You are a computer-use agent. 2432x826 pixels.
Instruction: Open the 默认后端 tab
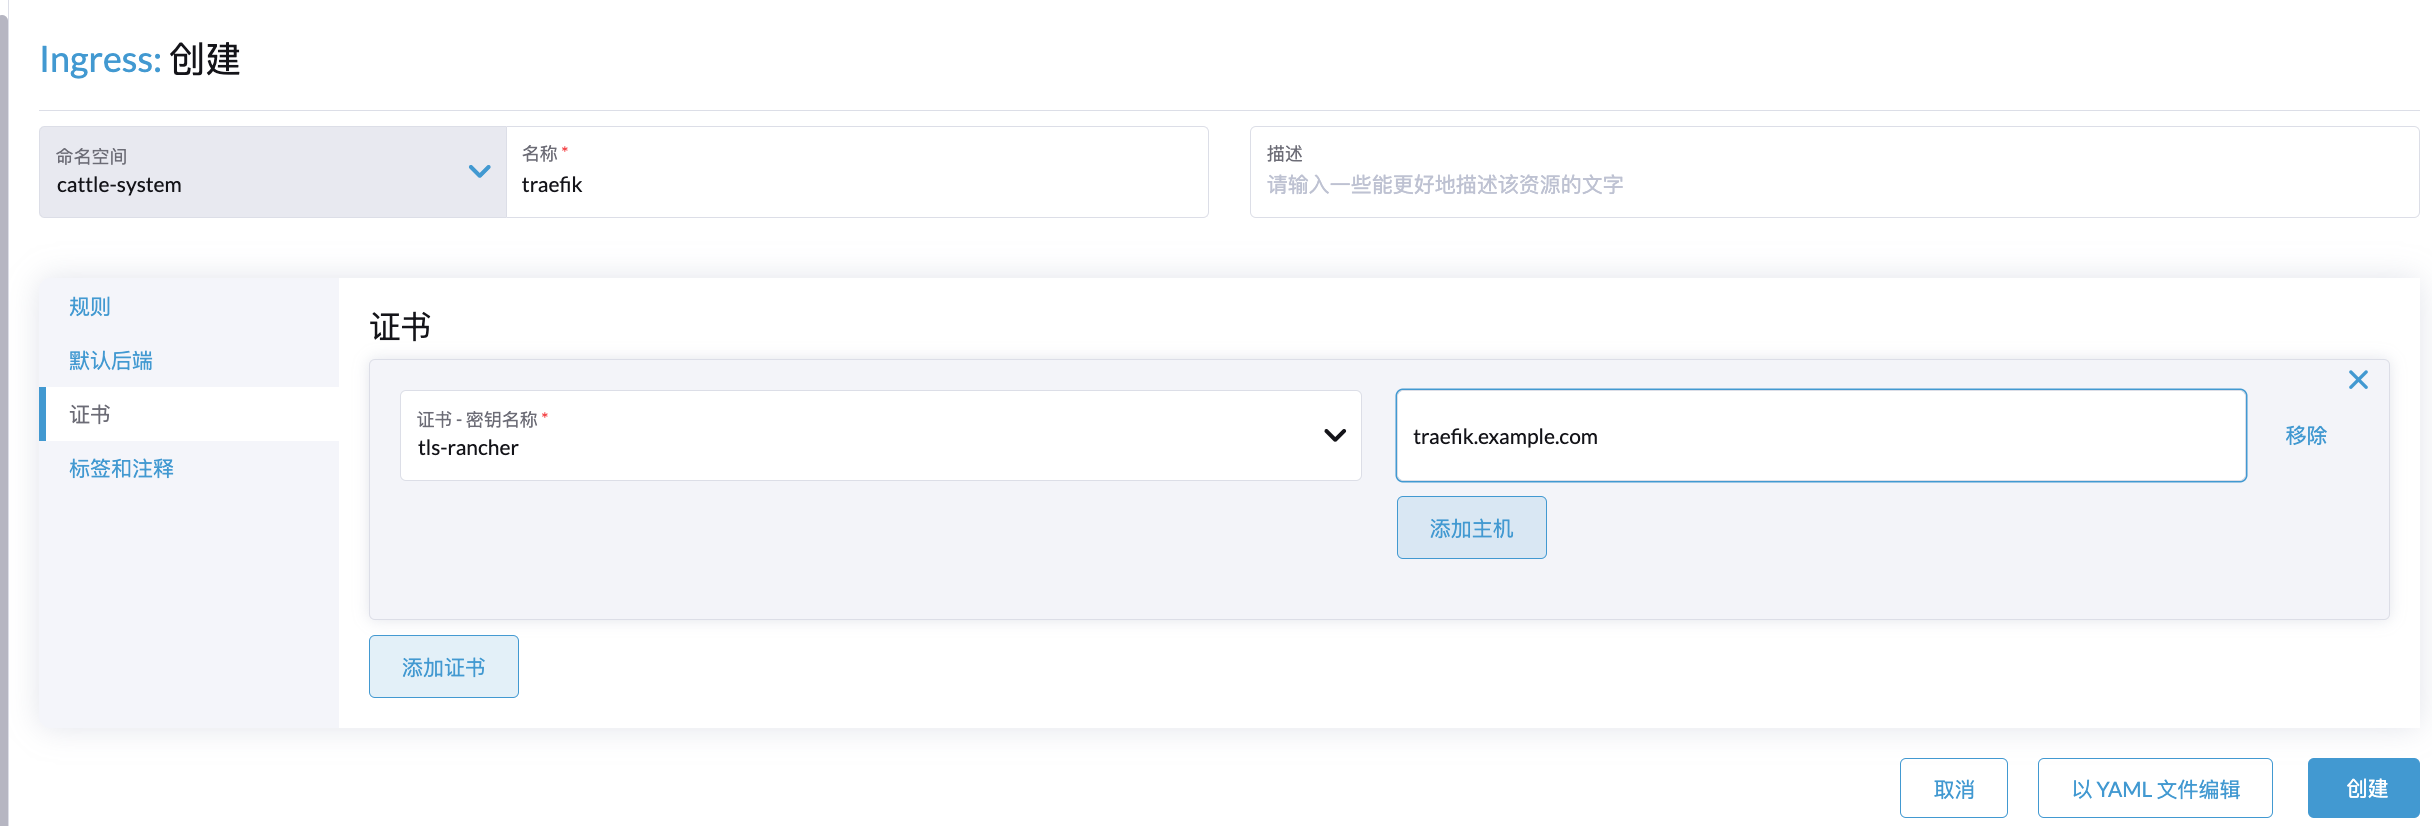[x=111, y=361]
